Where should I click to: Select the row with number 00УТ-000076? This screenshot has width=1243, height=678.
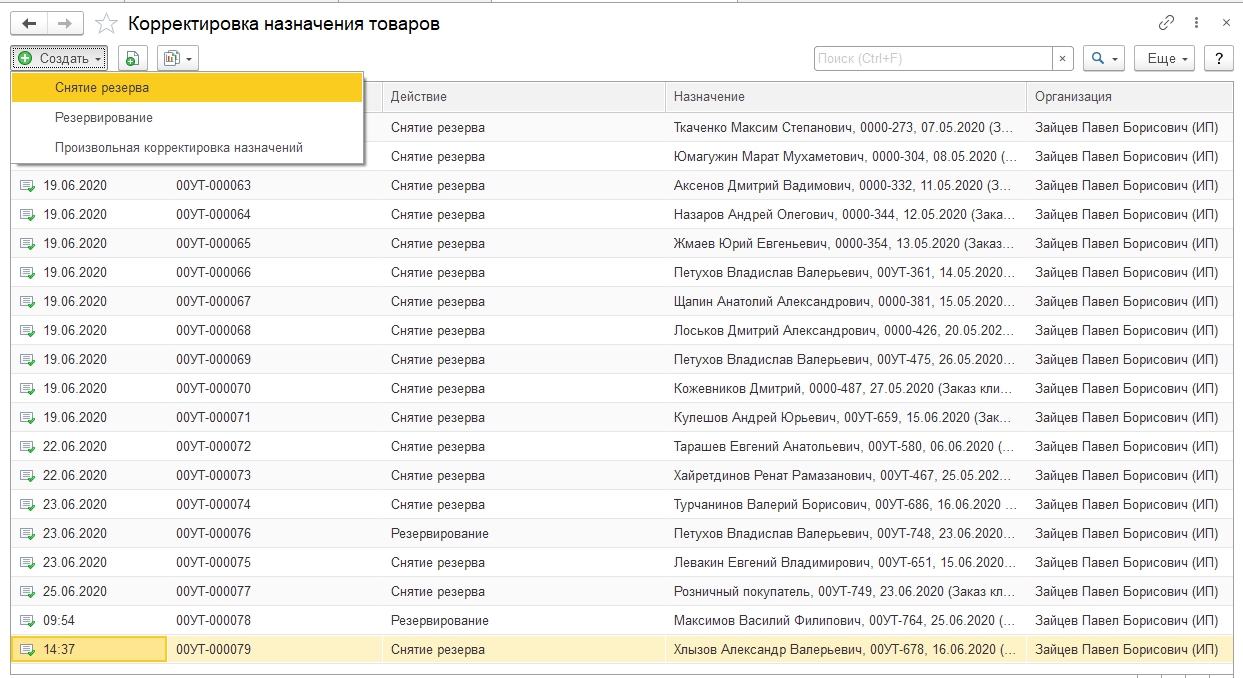tap(213, 534)
